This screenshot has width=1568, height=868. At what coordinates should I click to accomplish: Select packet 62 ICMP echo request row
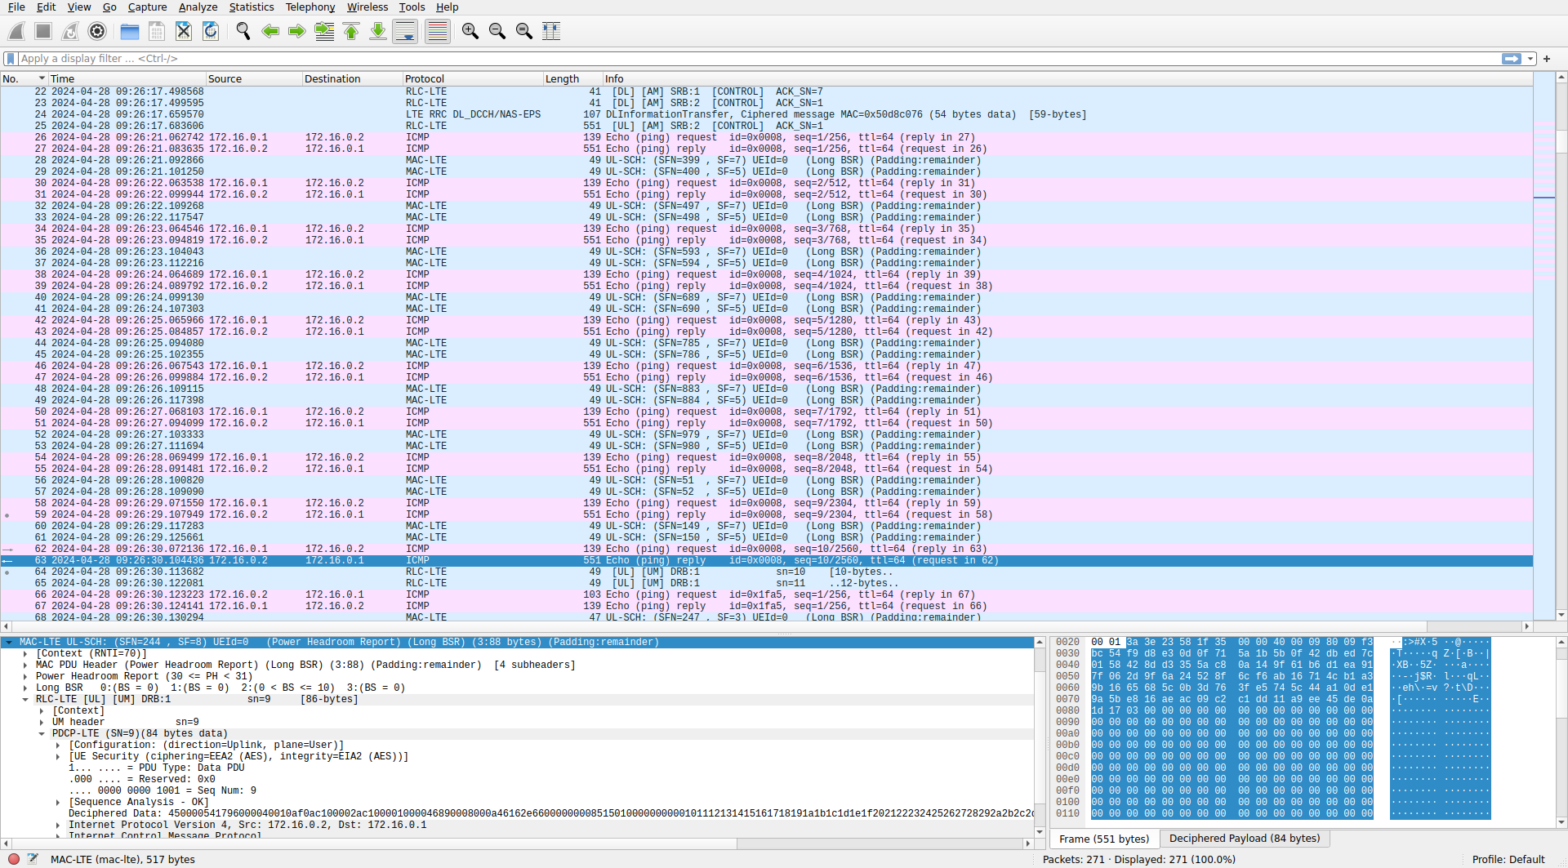[766, 549]
